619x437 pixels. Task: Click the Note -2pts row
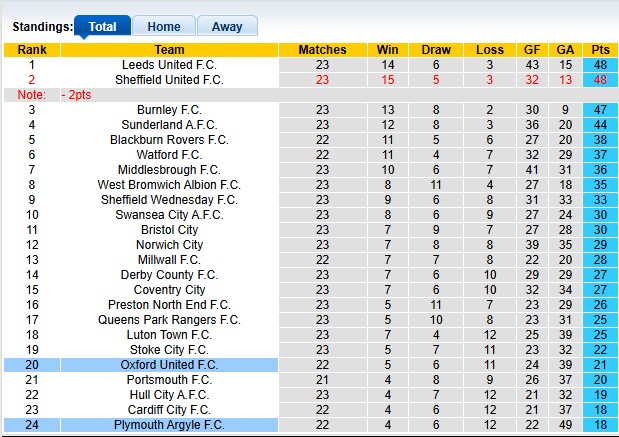(60, 95)
